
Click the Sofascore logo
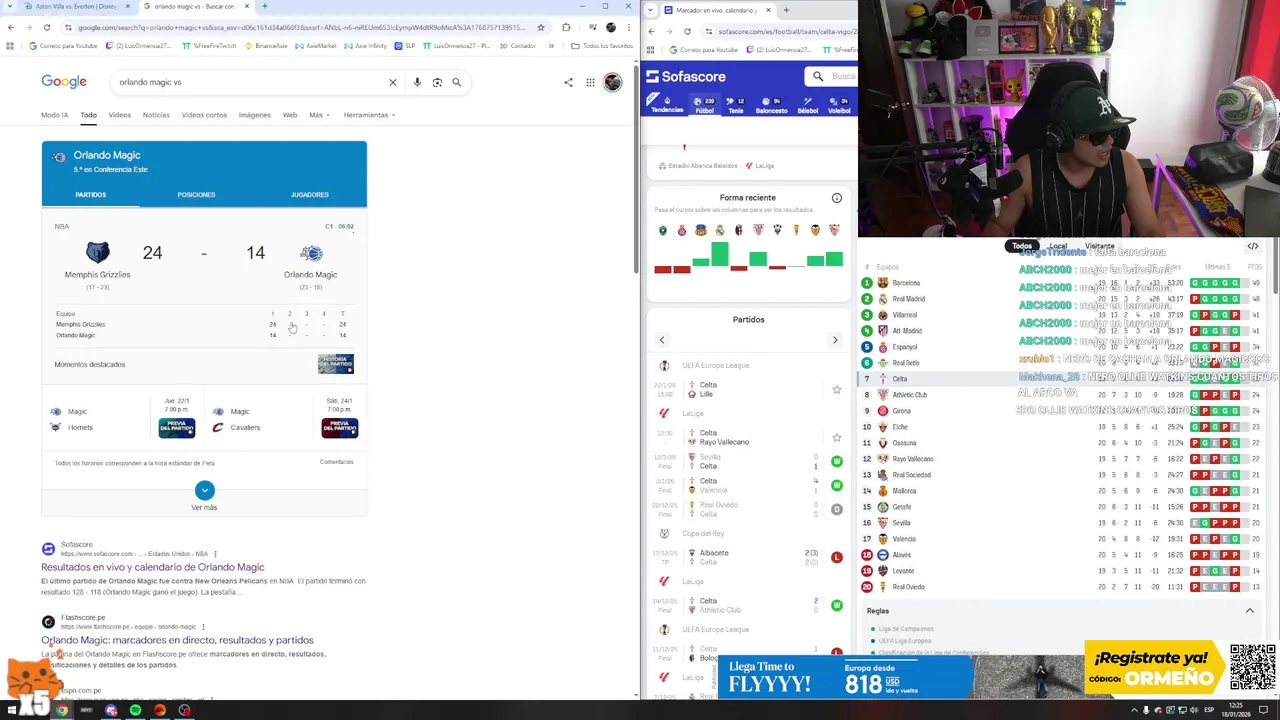pyautogui.click(x=686, y=76)
